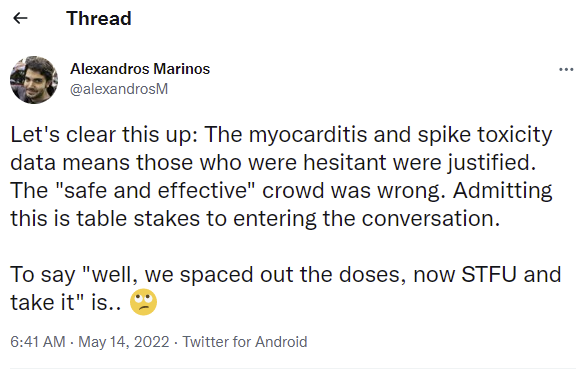Click the eye-roll emoji in tweet
The image size is (587, 376).
(x=143, y=302)
